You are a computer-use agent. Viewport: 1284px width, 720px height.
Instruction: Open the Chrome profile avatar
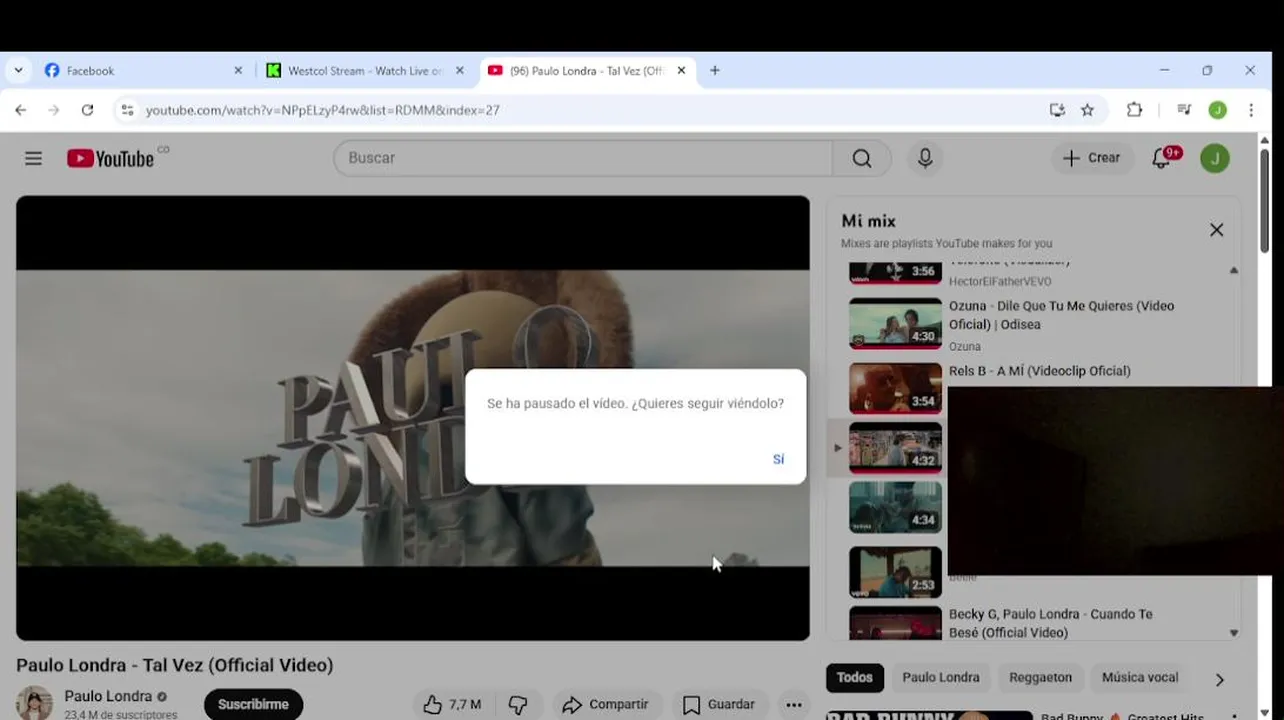click(x=1217, y=110)
